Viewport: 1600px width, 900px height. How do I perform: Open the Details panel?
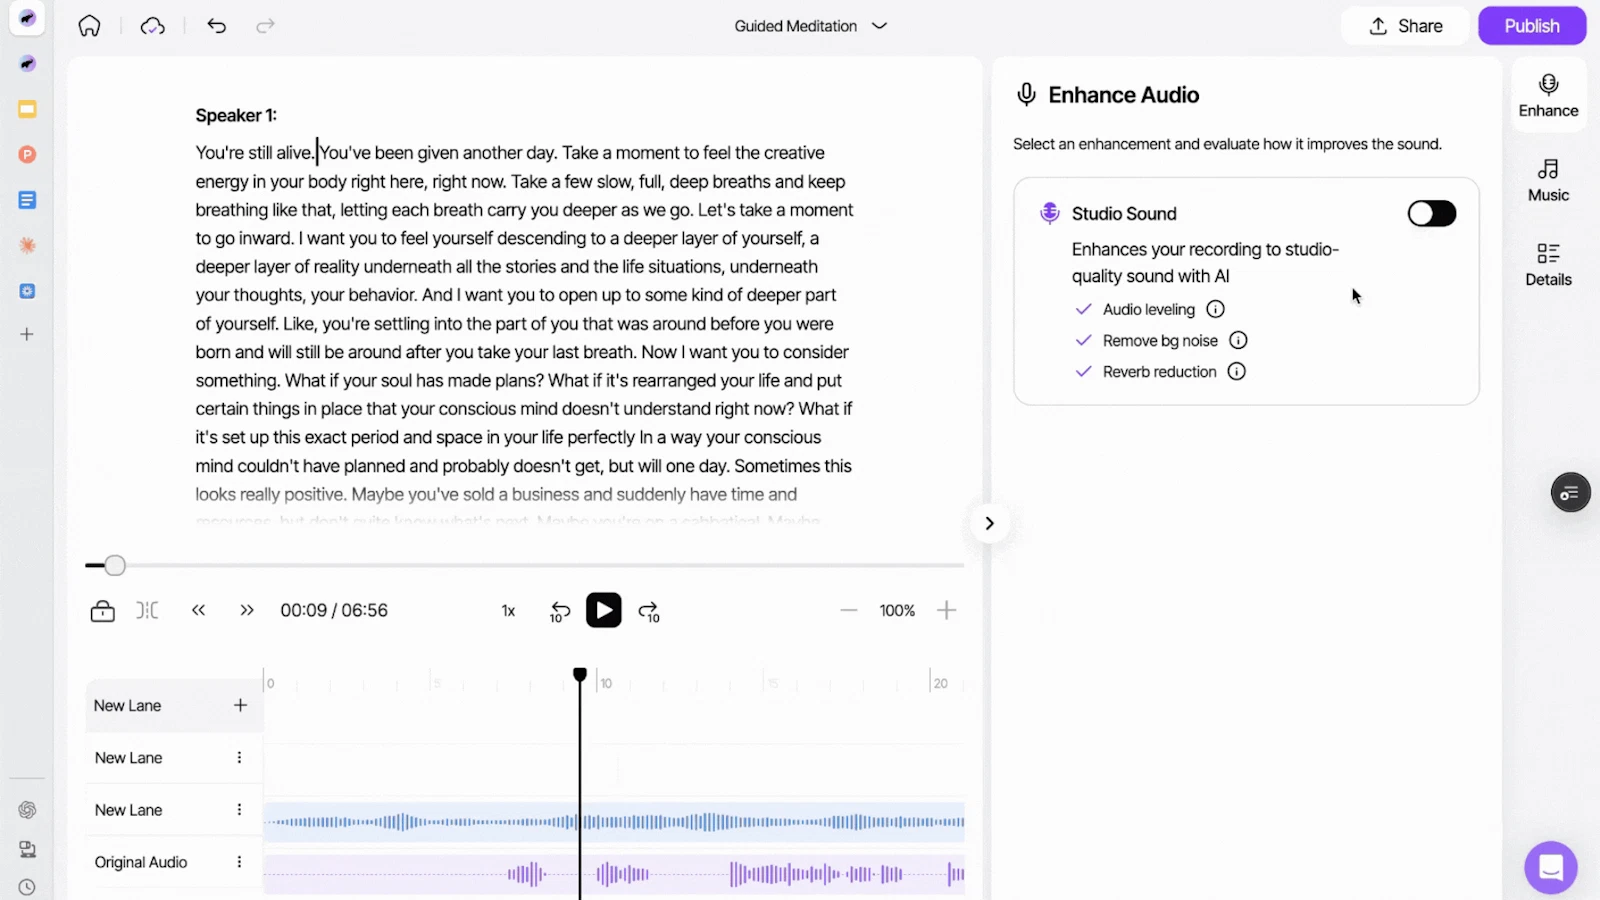(x=1547, y=263)
